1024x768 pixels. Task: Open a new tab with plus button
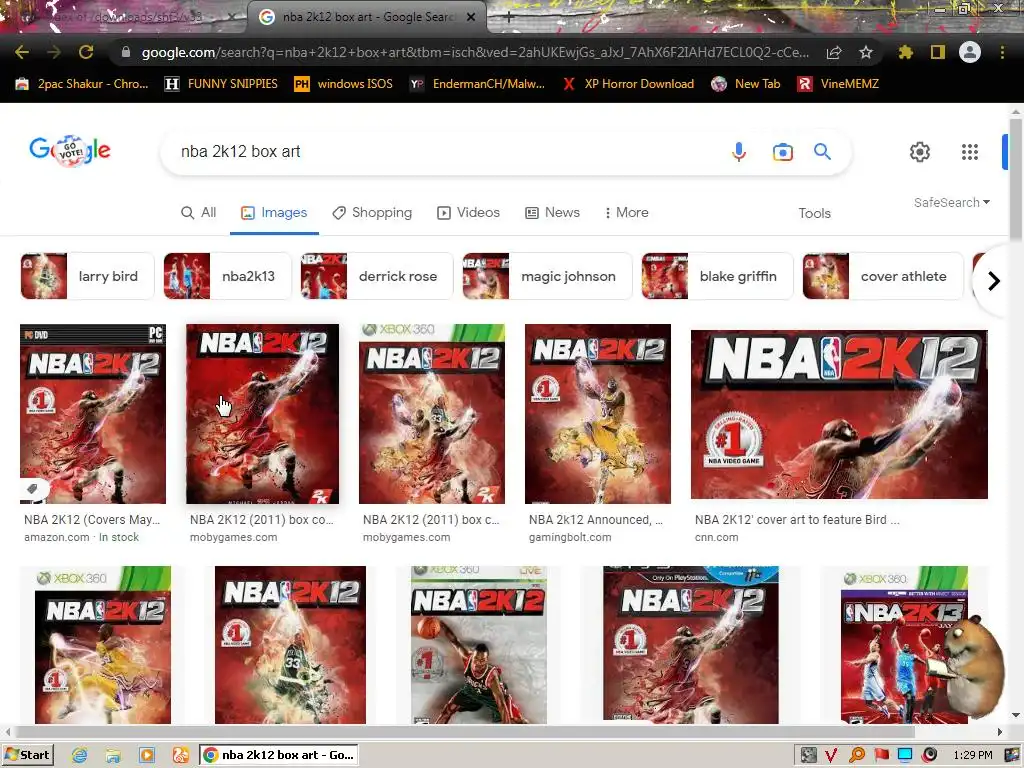(509, 18)
